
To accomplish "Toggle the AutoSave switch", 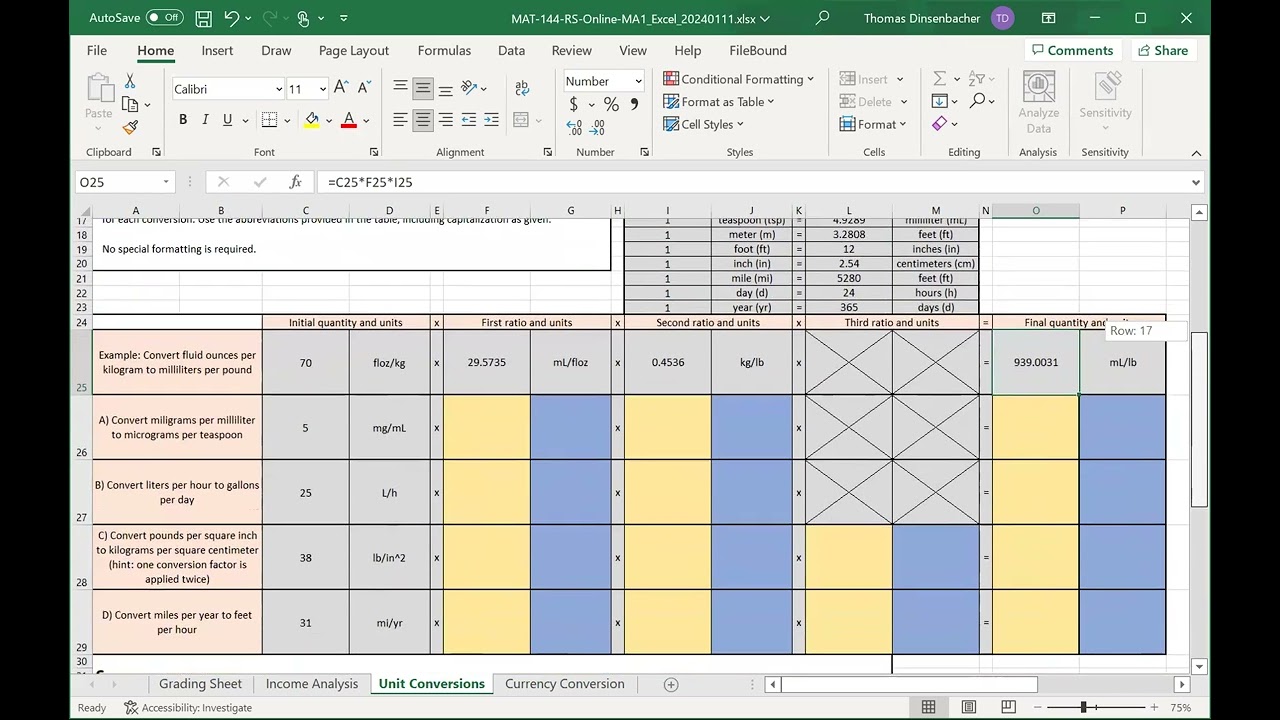I will (x=164, y=18).
